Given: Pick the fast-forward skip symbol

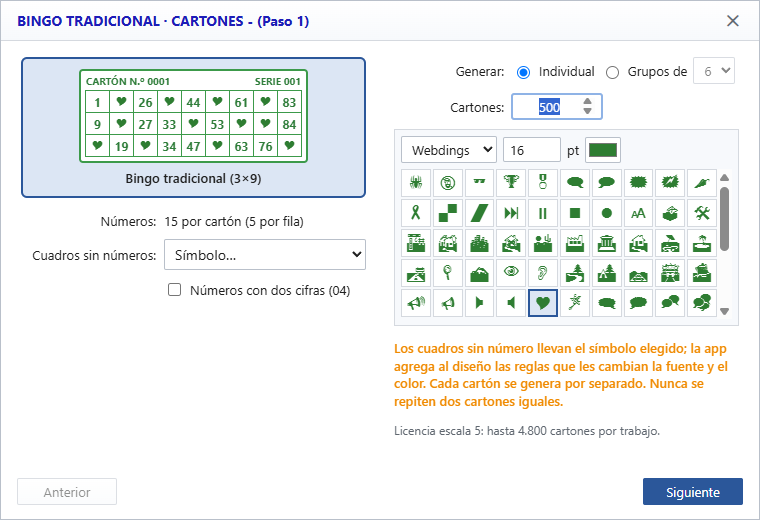Looking at the screenshot, I should [511, 213].
